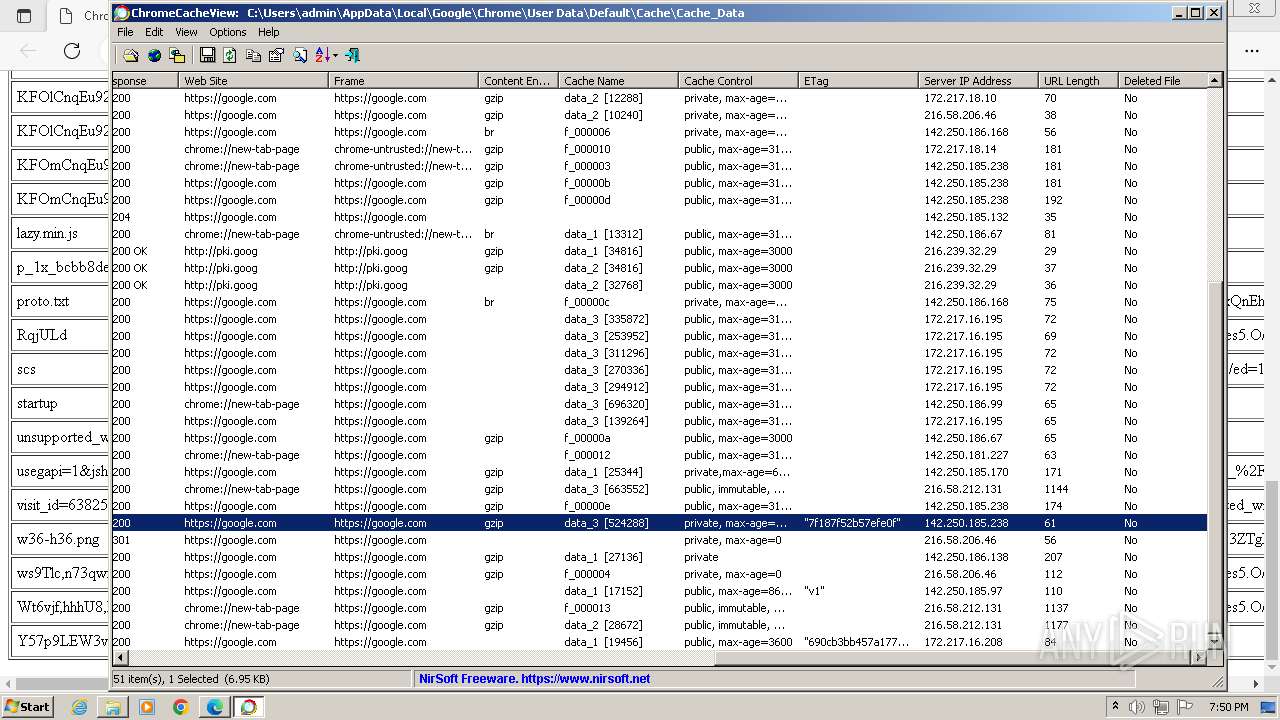Open the three-dot menu of background browser

(1252, 50)
